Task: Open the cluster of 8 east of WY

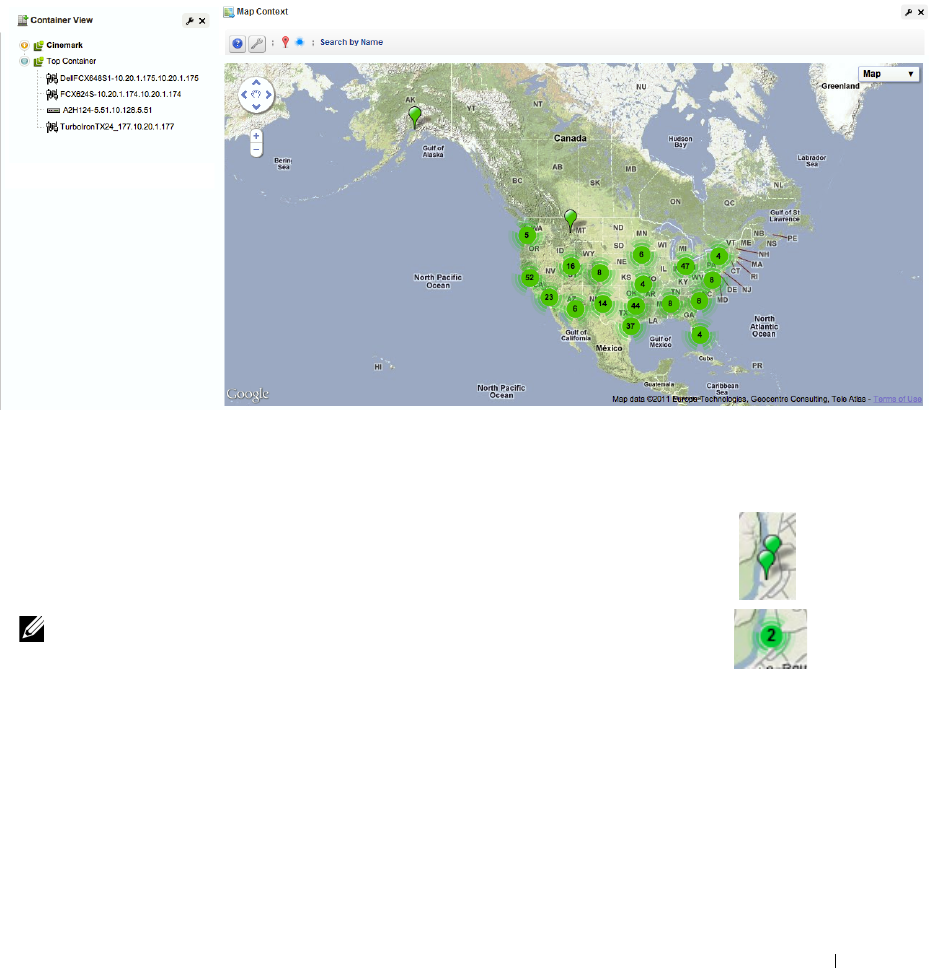Action: pos(600,273)
